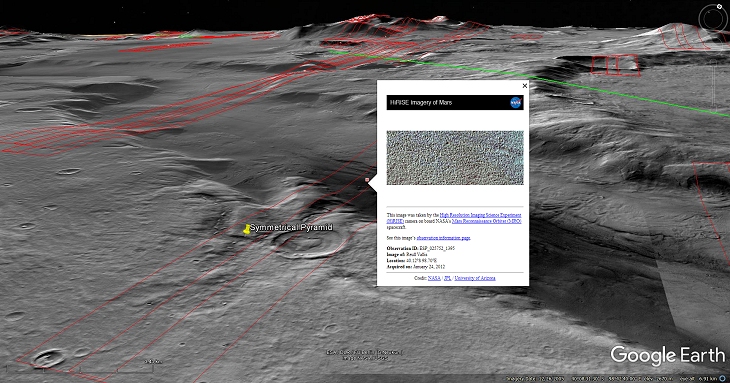Image resolution: width=730 pixels, height=383 pixels.
Task: Click the HiRISE Imagery of Mars header title
Action: point(421,102)
